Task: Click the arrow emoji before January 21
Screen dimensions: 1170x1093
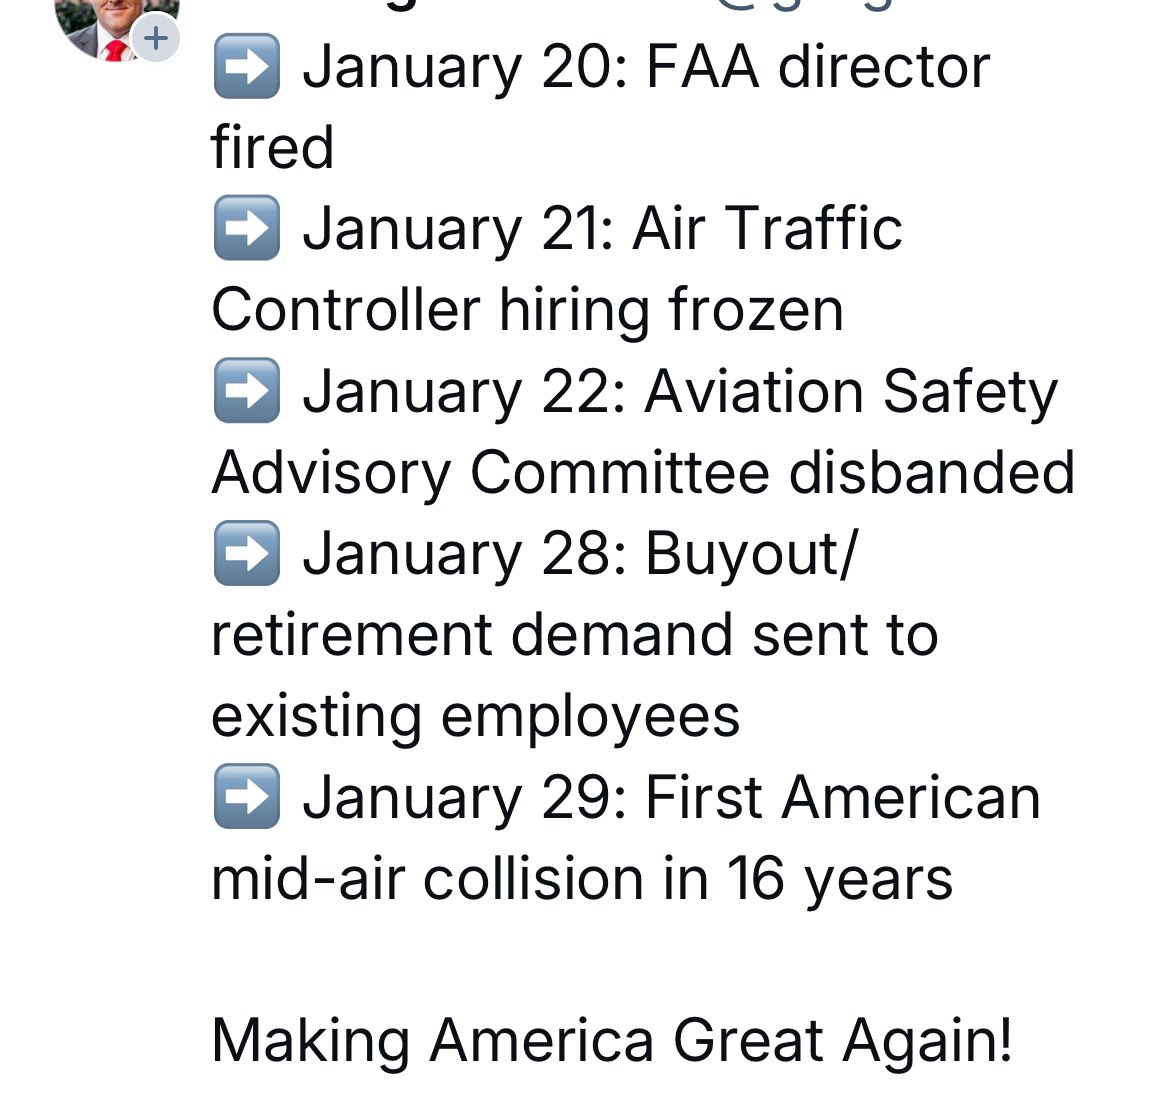Action: point(247,228)
